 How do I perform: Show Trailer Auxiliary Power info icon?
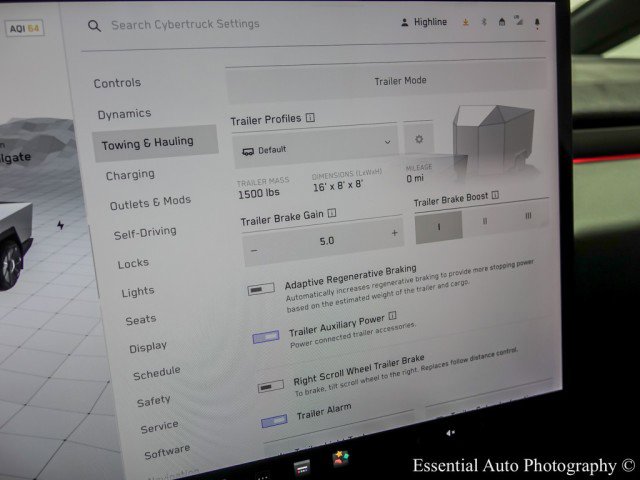[393, 316]
